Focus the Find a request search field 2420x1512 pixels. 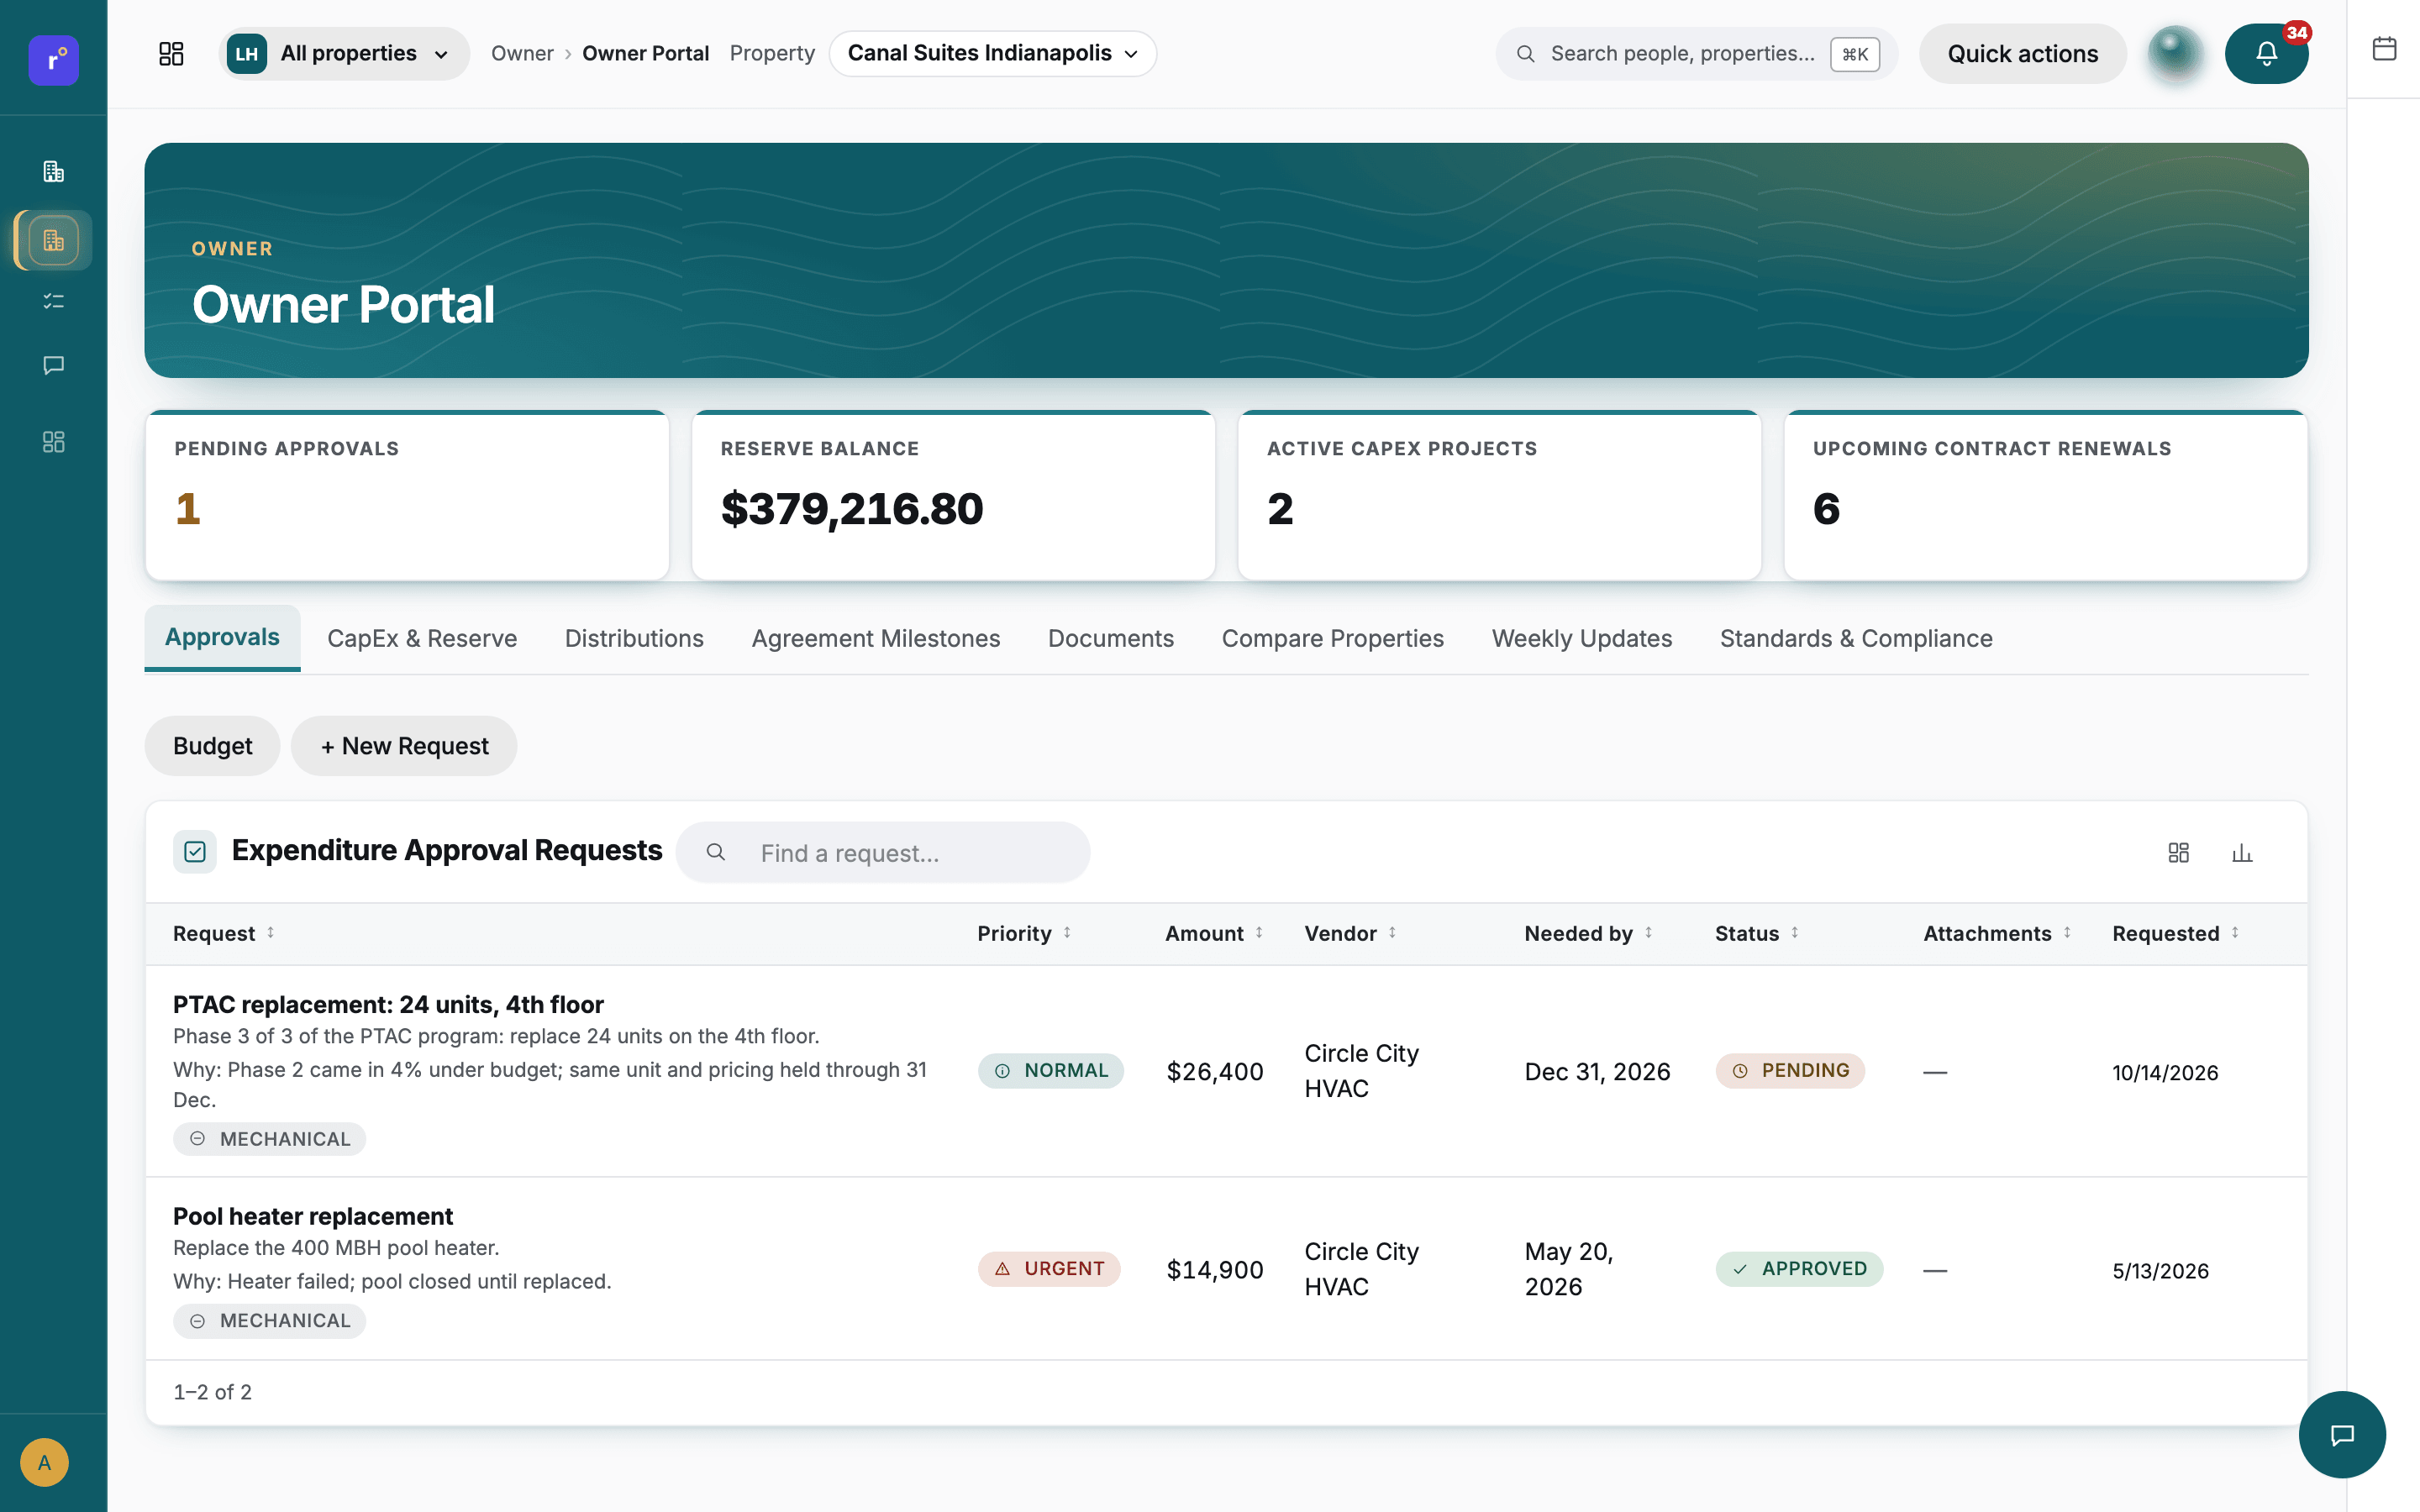pos(883,853)
